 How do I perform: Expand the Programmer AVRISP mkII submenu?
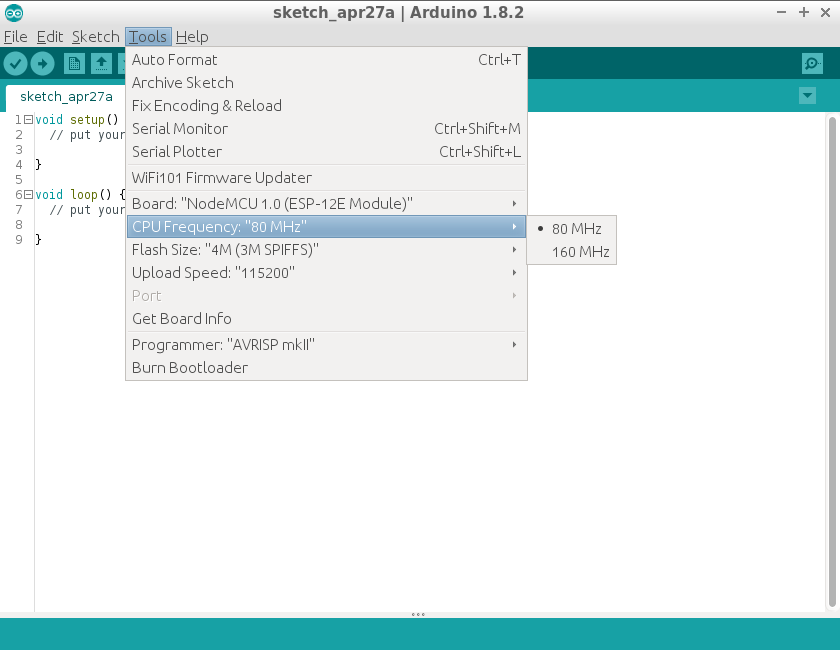click(x=326, y=345)
